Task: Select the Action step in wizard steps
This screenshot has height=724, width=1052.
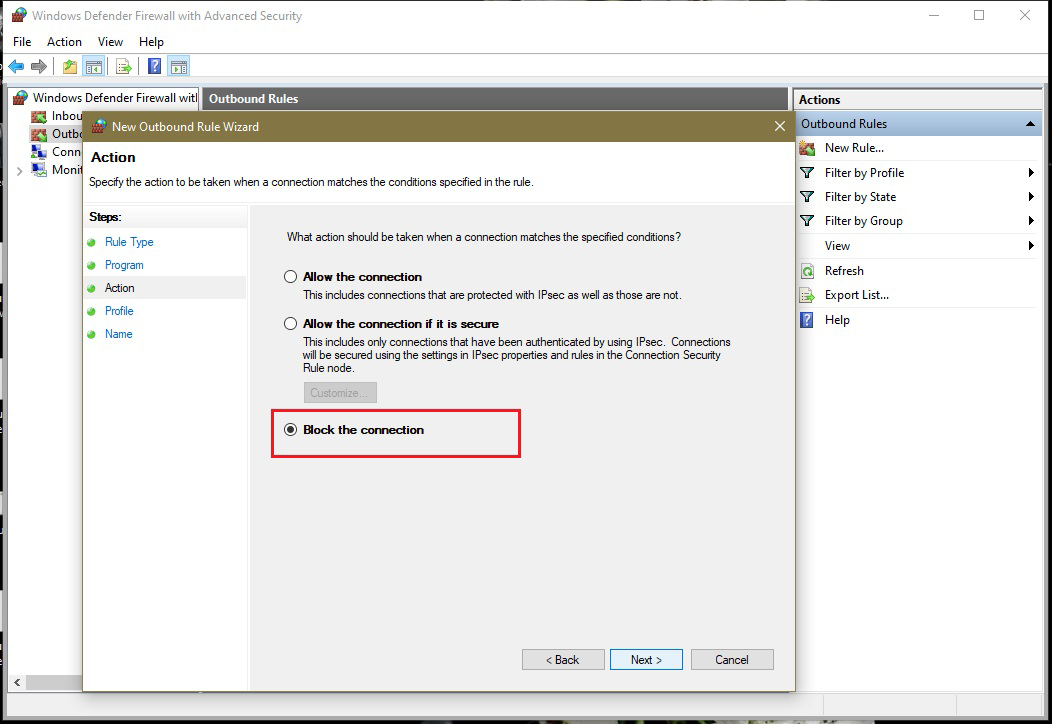Action: click(119, 288)
